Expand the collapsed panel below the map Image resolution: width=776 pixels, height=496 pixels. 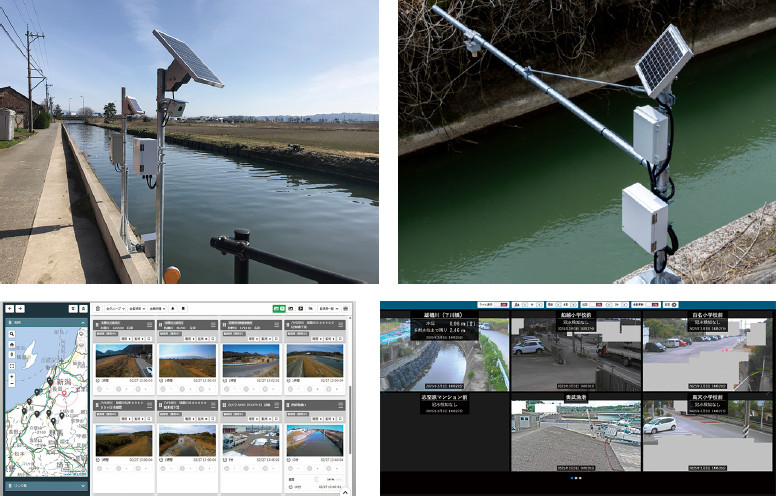pyautogui.click(x=82, y=485)
